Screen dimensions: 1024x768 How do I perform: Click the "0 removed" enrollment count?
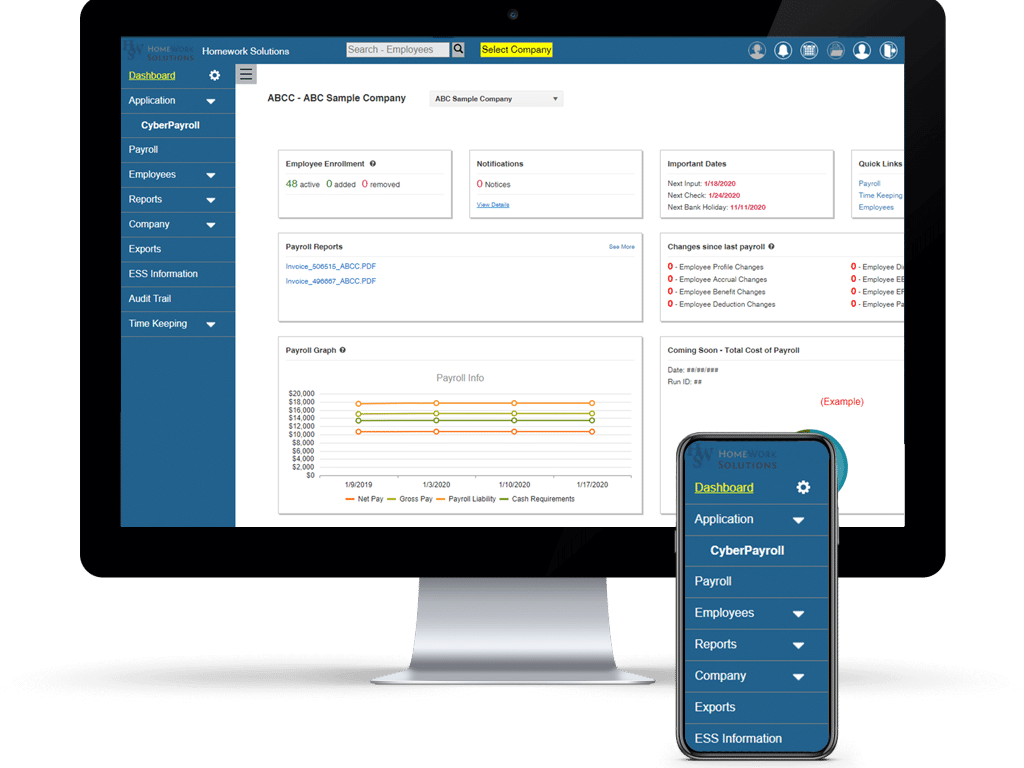(x=381, y=184)
